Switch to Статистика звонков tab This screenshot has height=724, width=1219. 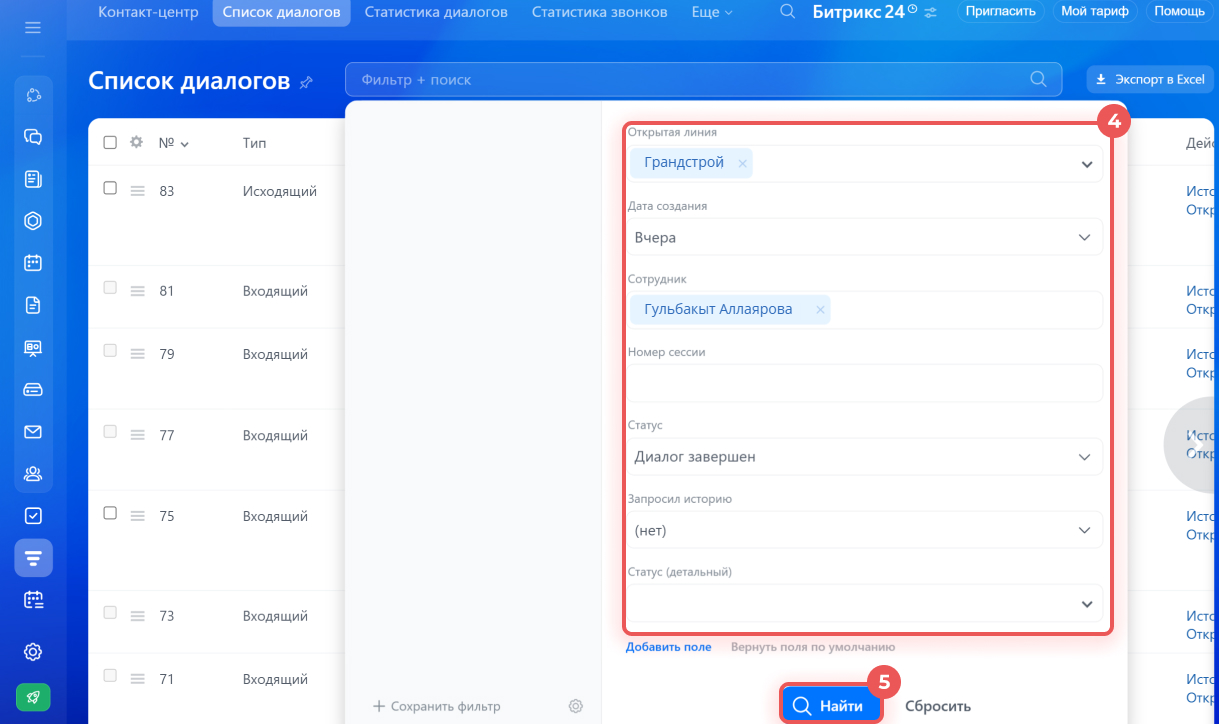pos(600,12)
